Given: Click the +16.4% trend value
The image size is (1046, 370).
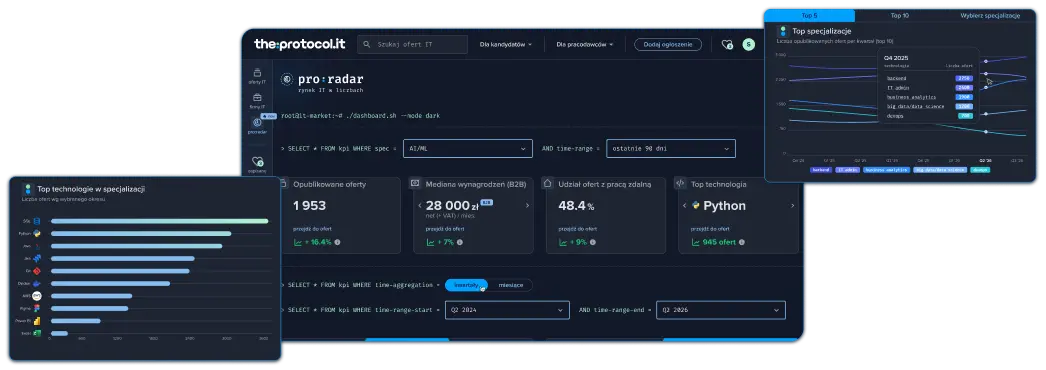Looking at the screenshot, I should (318, 242).
